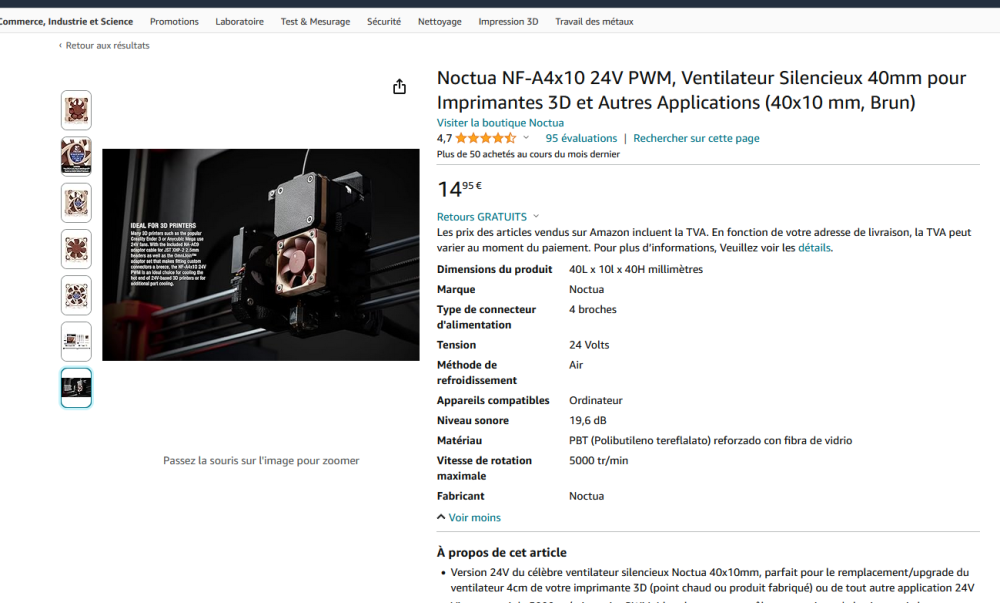Open the Laboratoire menu item
Screen dimensions: 1000x603
[x=239, y=22]
